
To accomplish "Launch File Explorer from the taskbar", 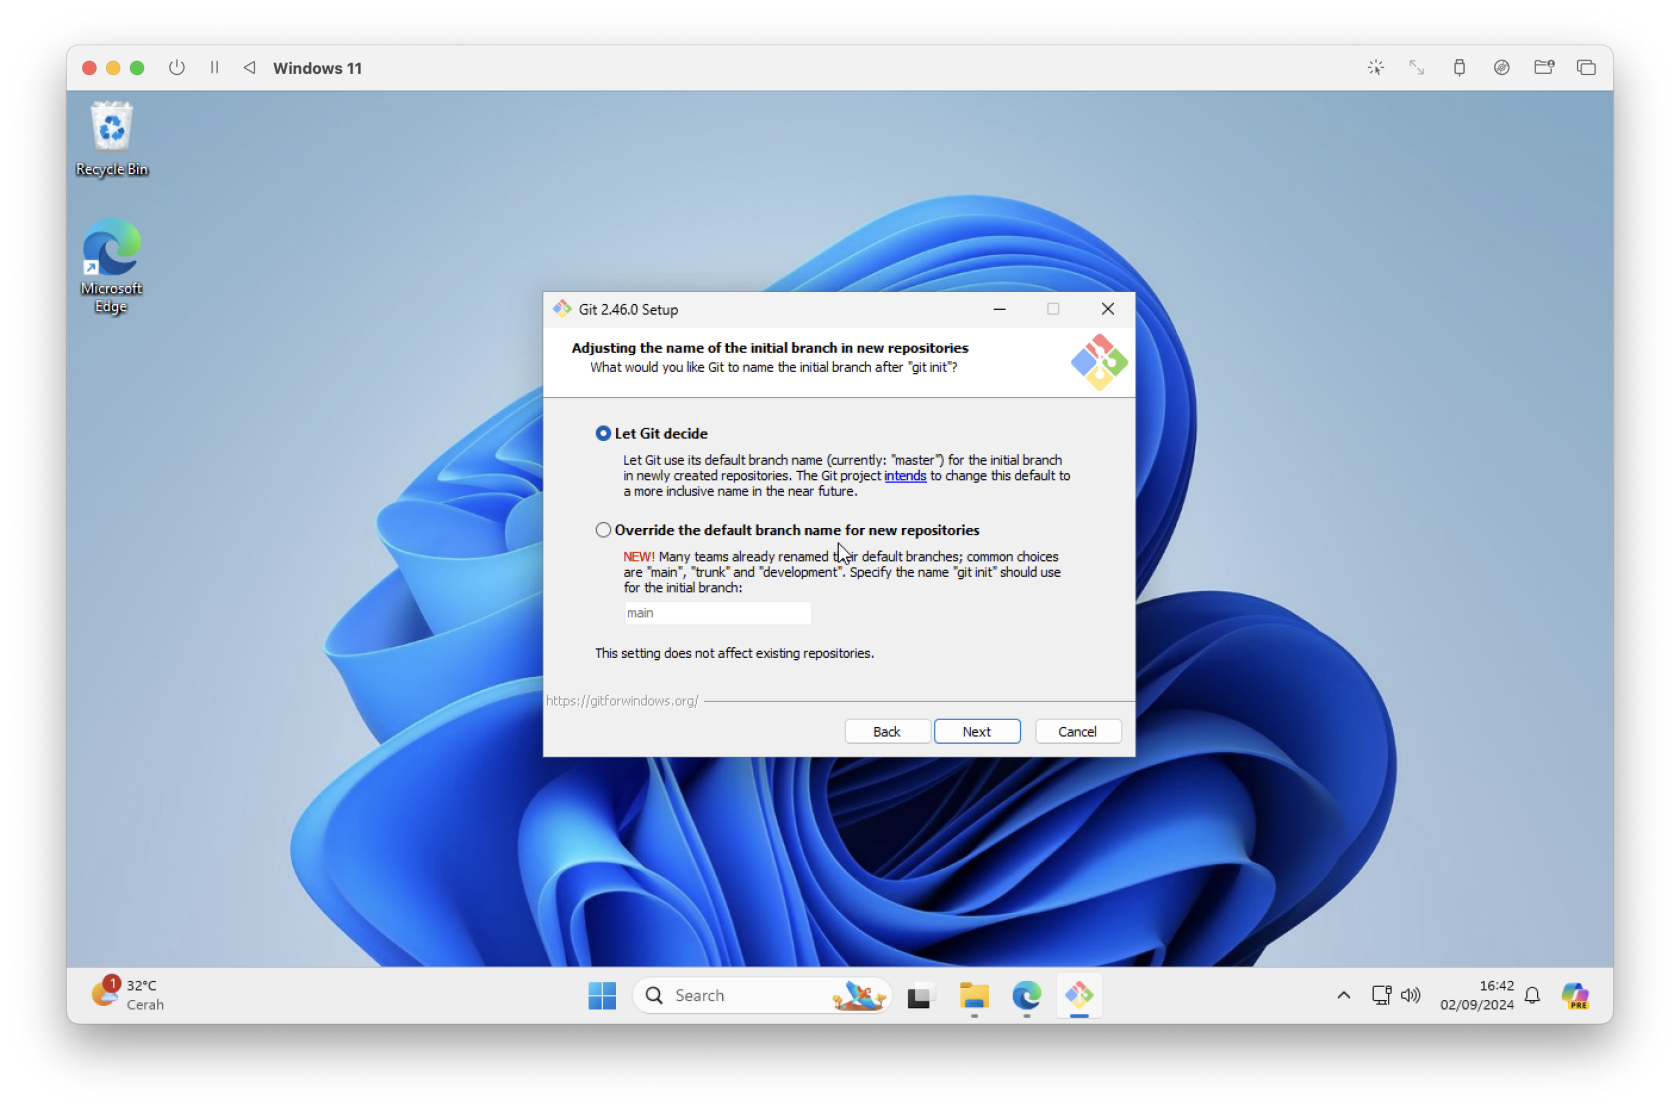I will coord(974,996).
